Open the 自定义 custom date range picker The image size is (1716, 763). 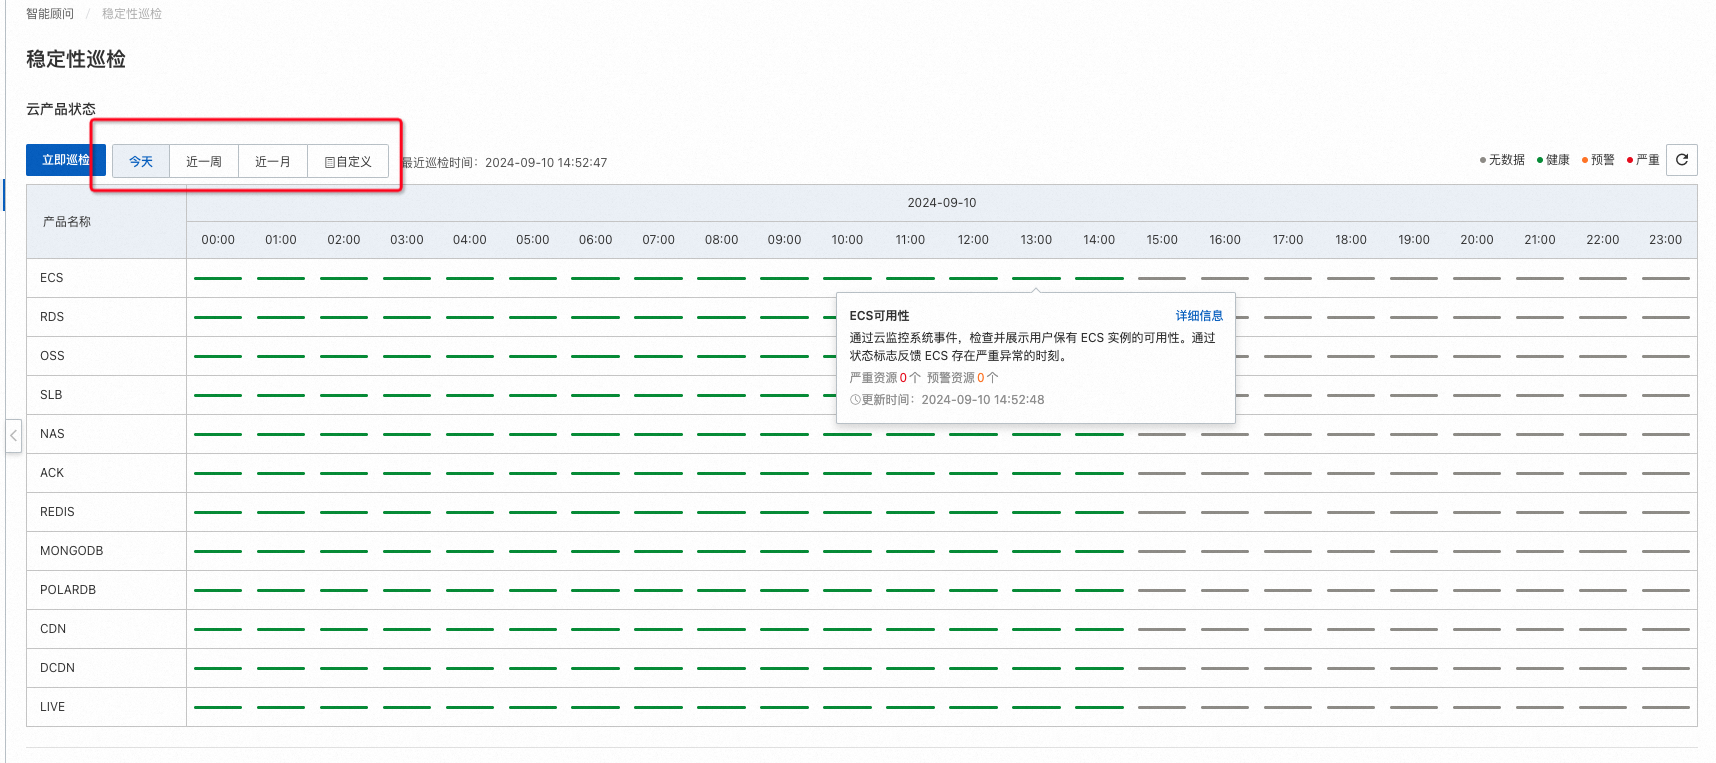click(x=348, y=161)
